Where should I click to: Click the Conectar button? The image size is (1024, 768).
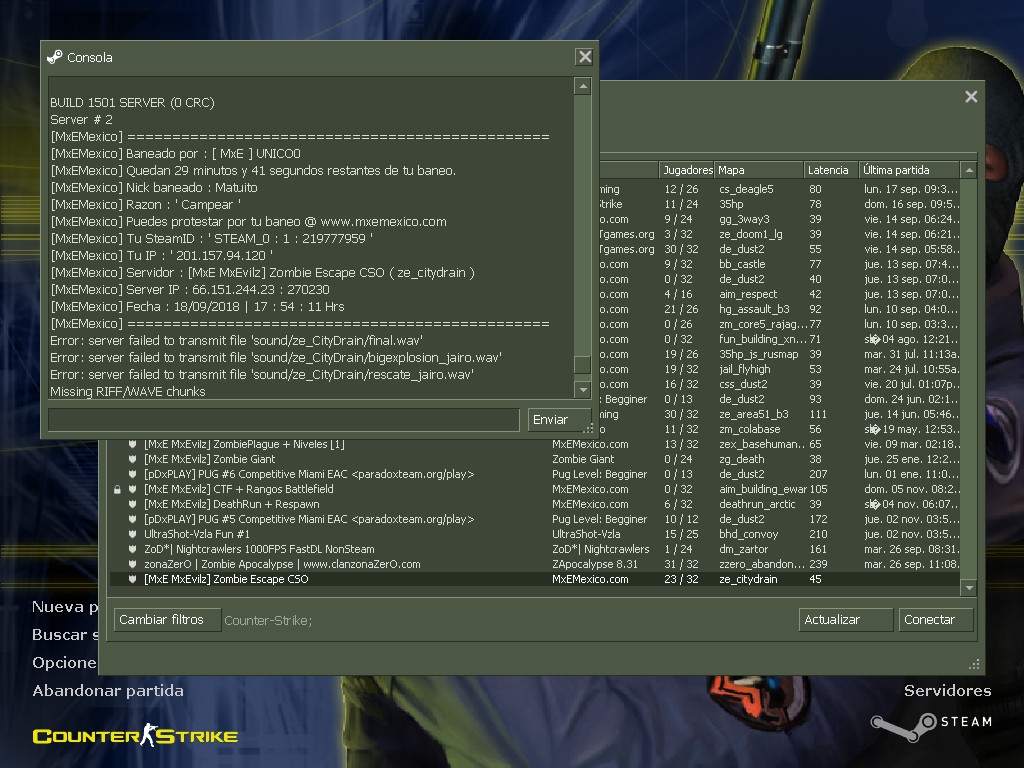pos(936,620)
